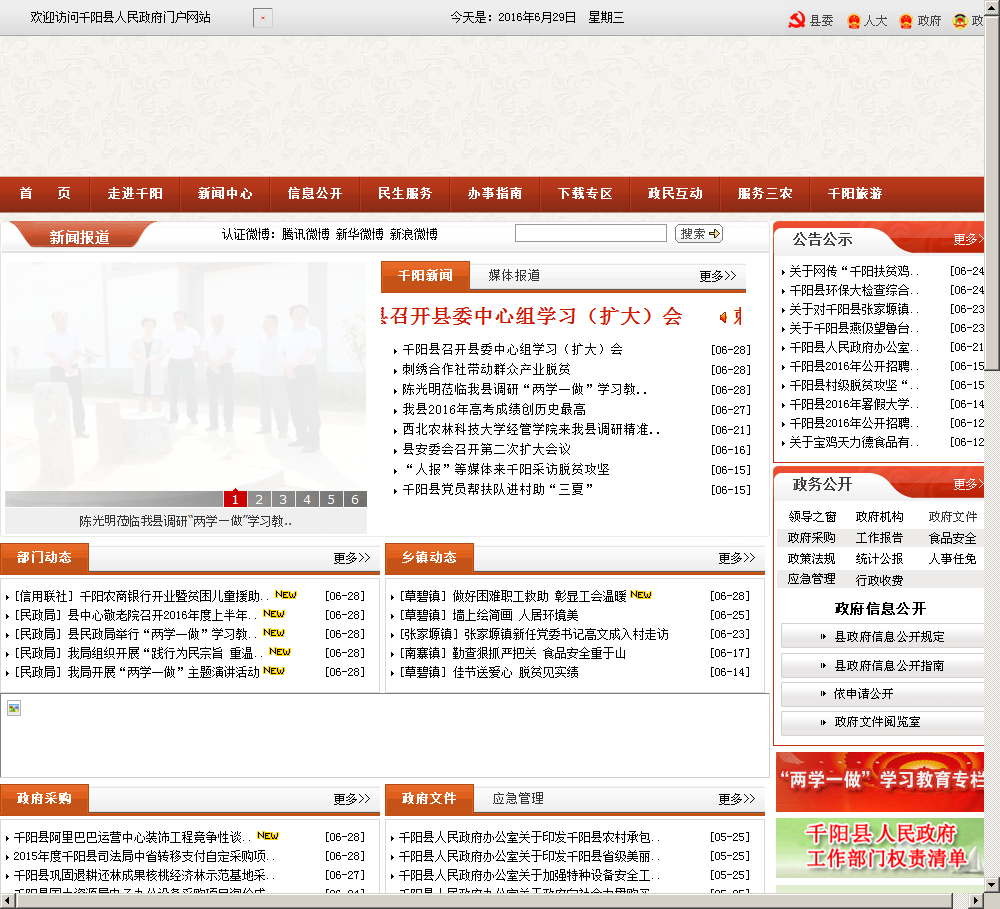
Task: Click broken image placeholder below 部门动态 list
Action: [x=14, y=708]
